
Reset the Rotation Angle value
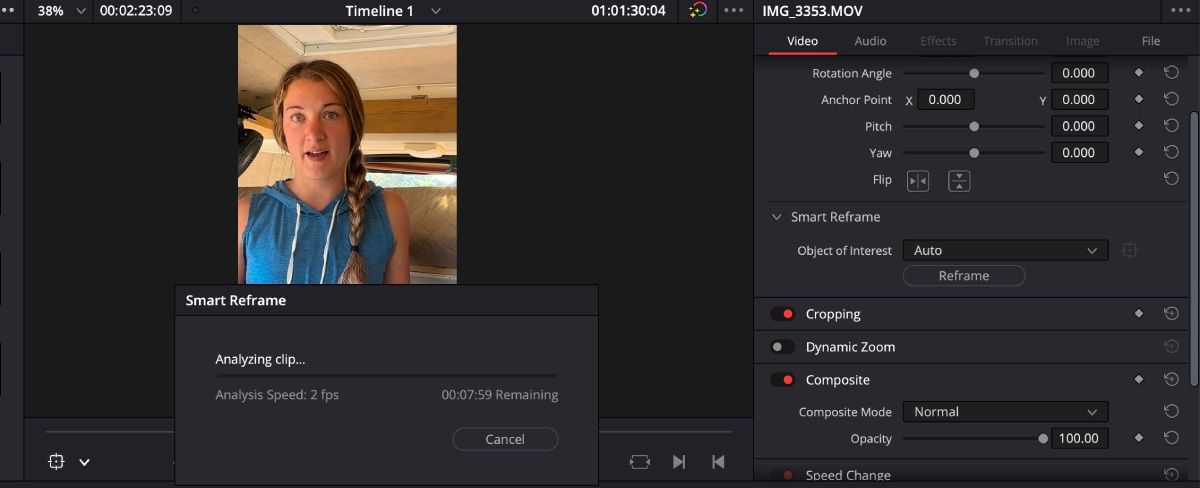tap(1171, 73)
